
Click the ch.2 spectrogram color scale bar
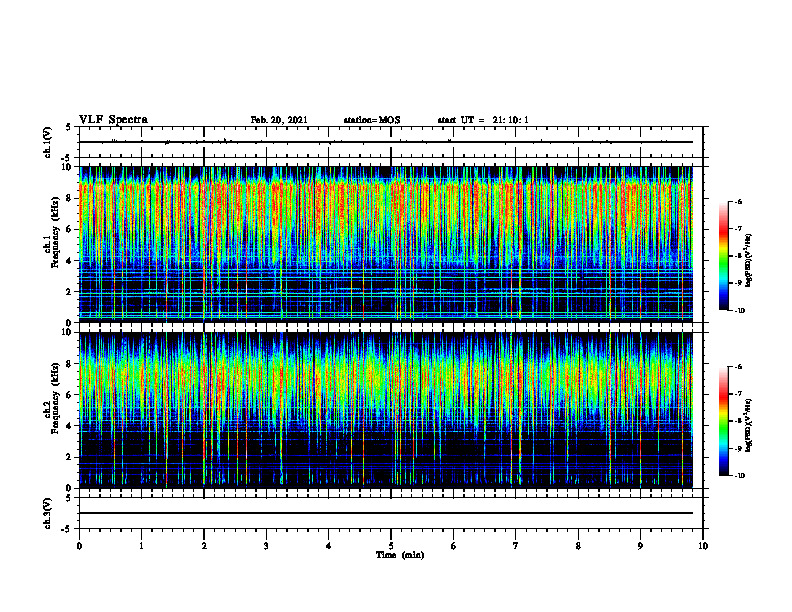coord(723,421)
